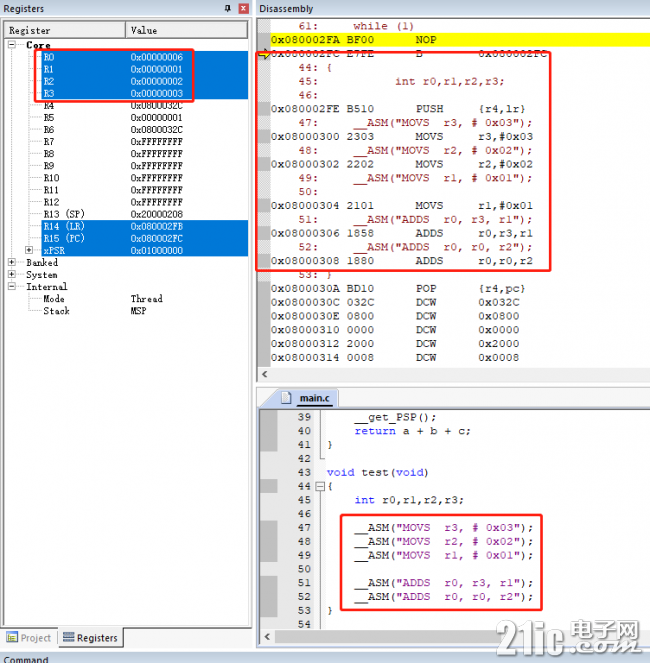Screen dimensions: 650x663
Task: Click line 43 void test(void)
Action: 378,472
